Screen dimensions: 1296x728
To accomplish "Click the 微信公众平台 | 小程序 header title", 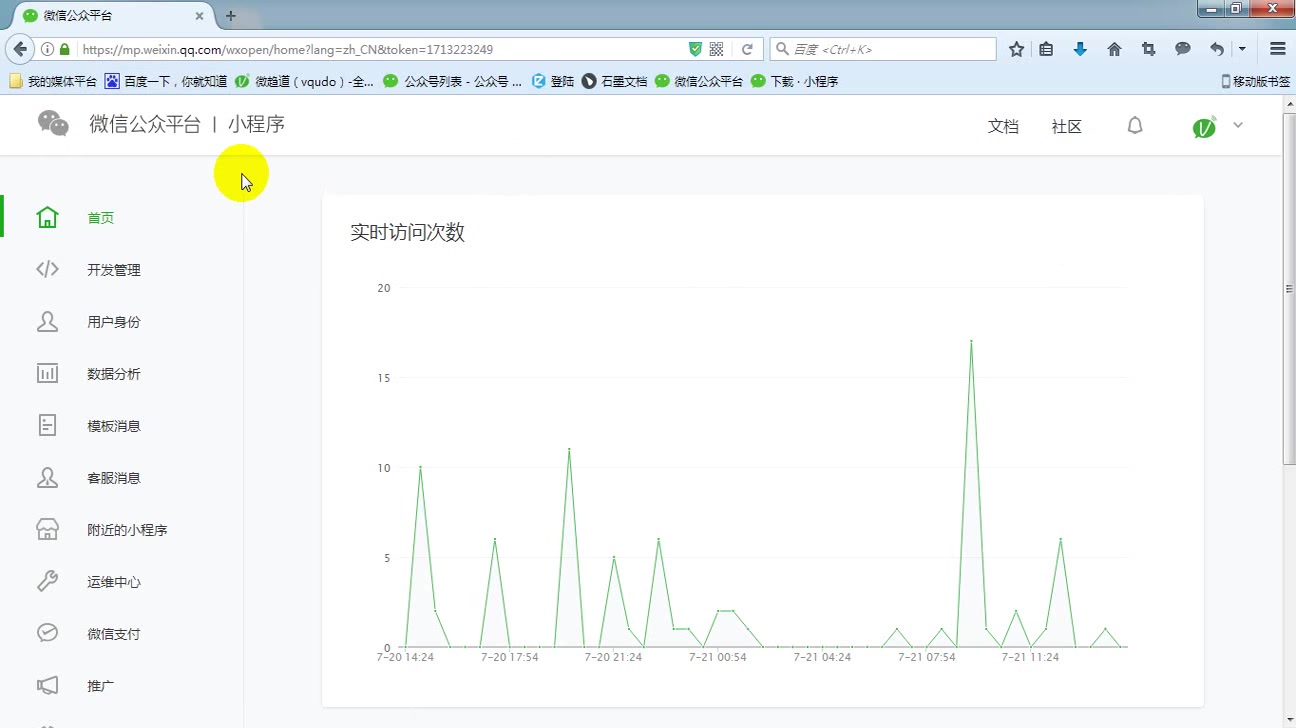I will pyautogui.click(x=187, y=124).
